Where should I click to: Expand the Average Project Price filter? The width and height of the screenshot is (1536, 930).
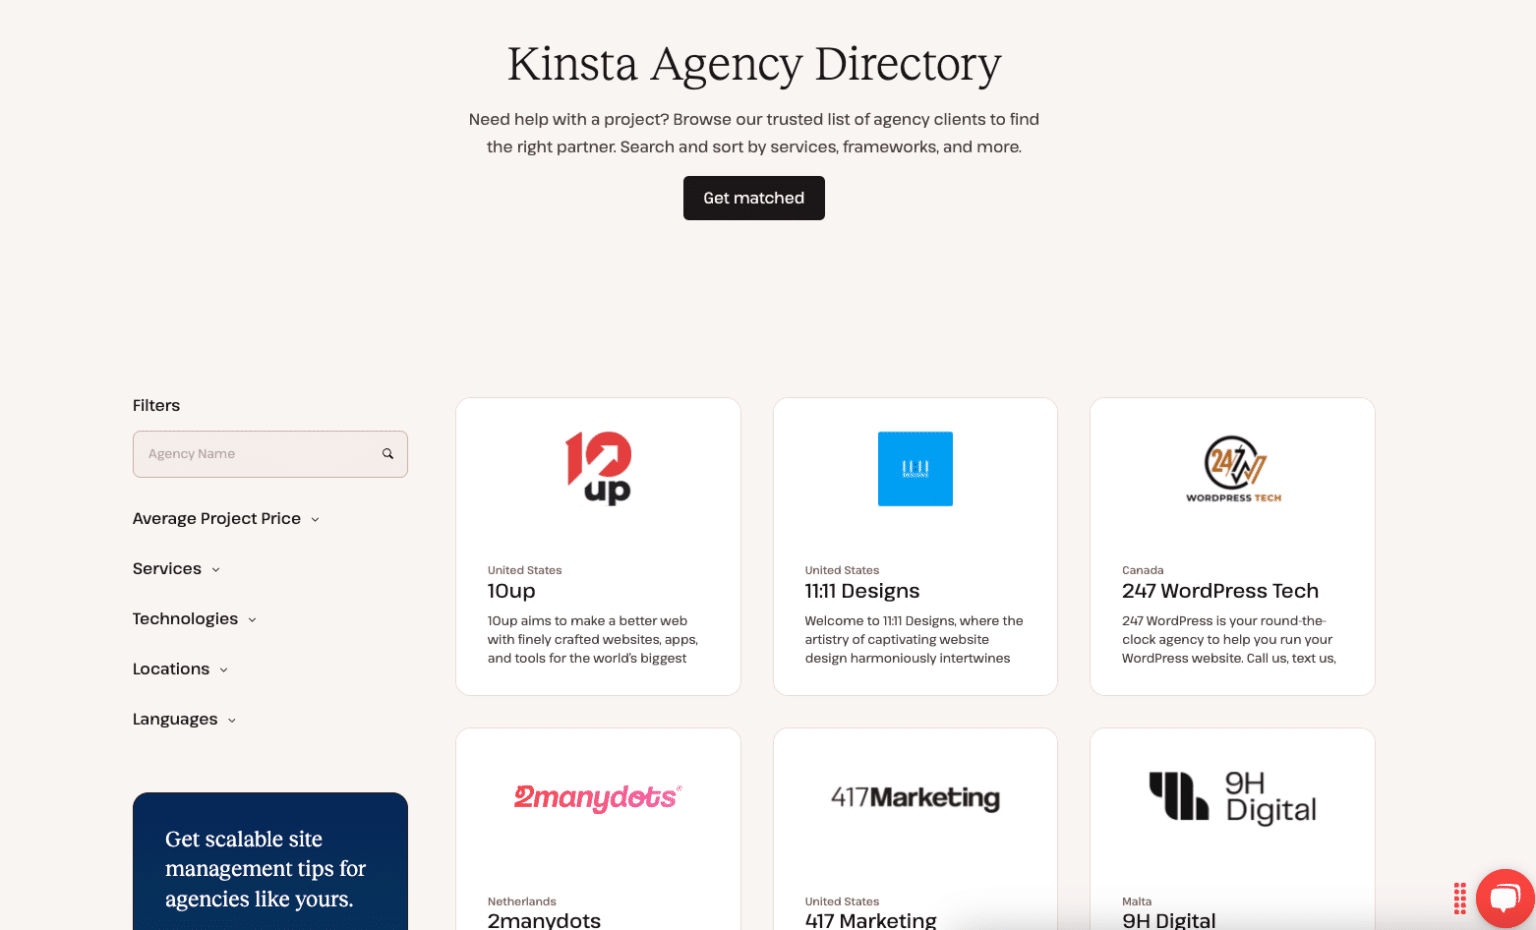225,518
